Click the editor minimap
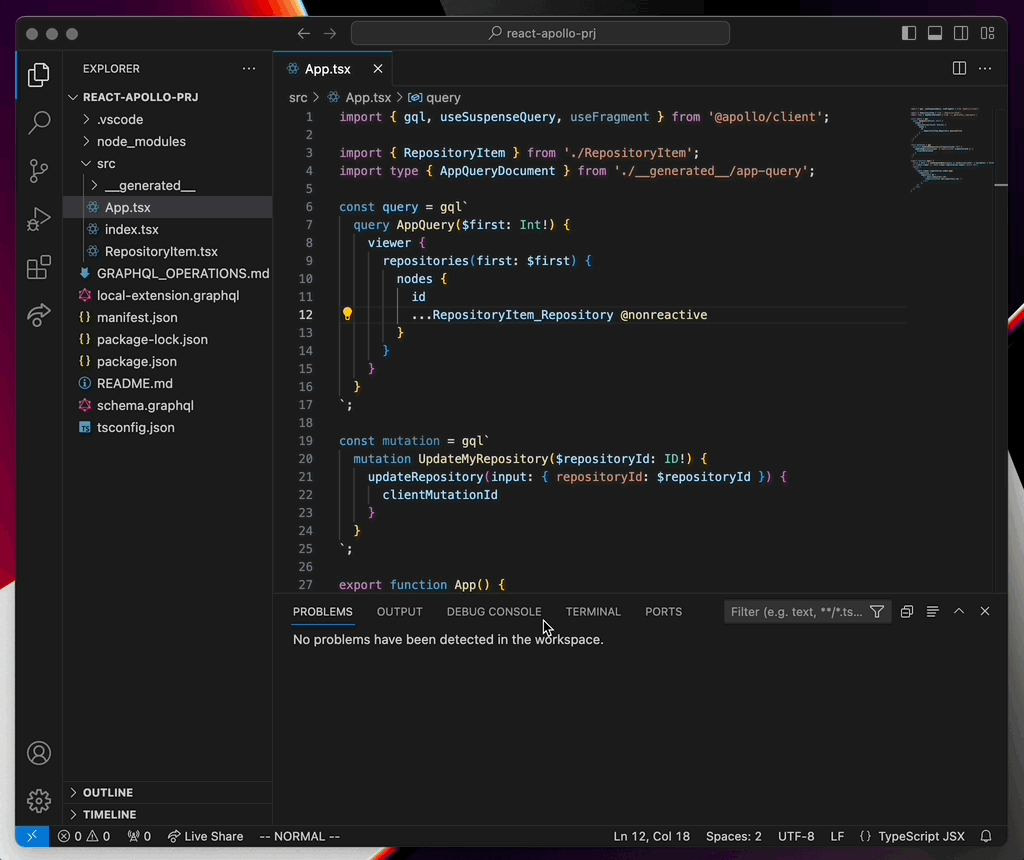This screenshot has height=860, width=1024. [952, 150]
